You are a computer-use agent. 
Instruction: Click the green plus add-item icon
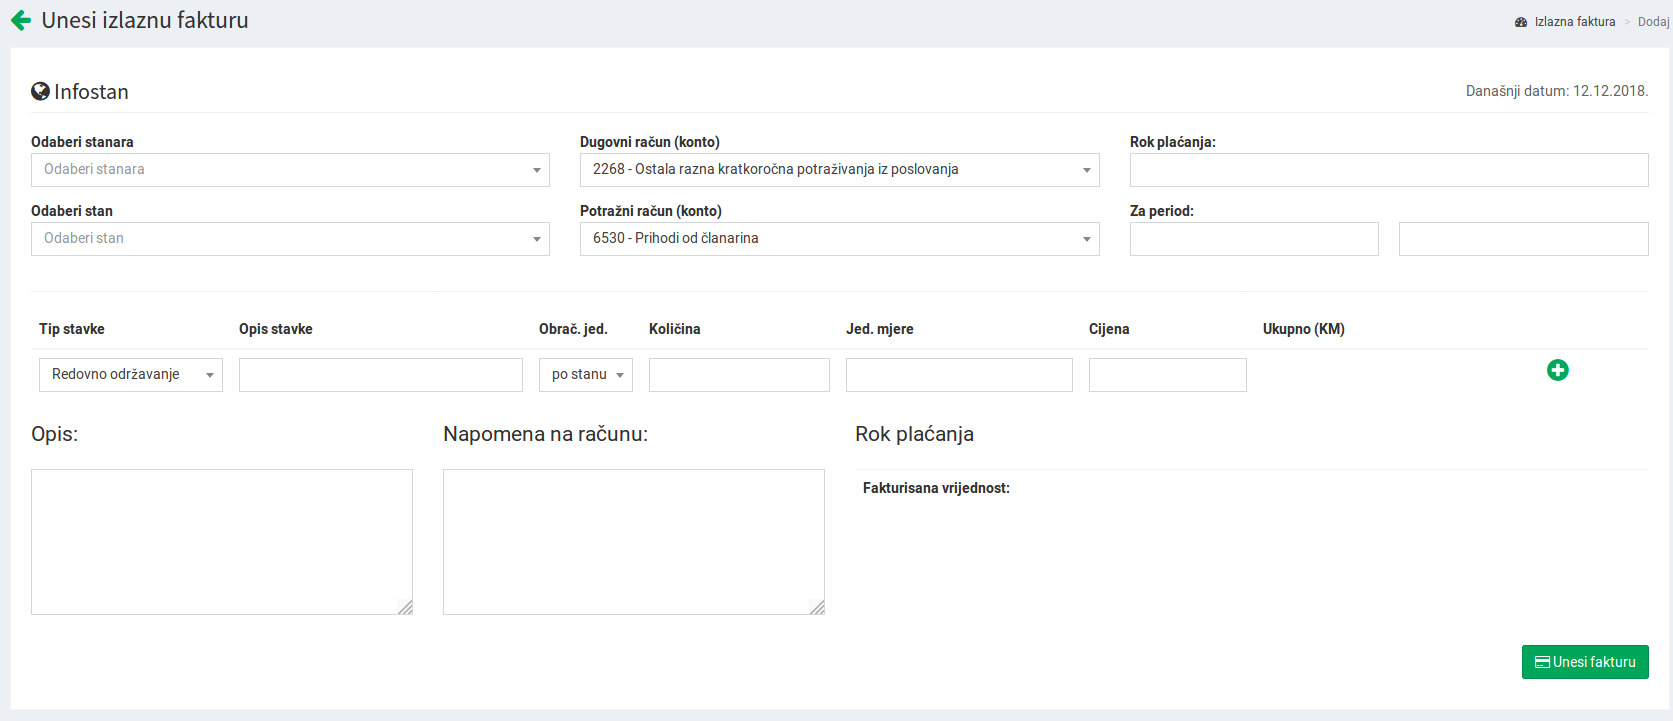coord(1557,370)
